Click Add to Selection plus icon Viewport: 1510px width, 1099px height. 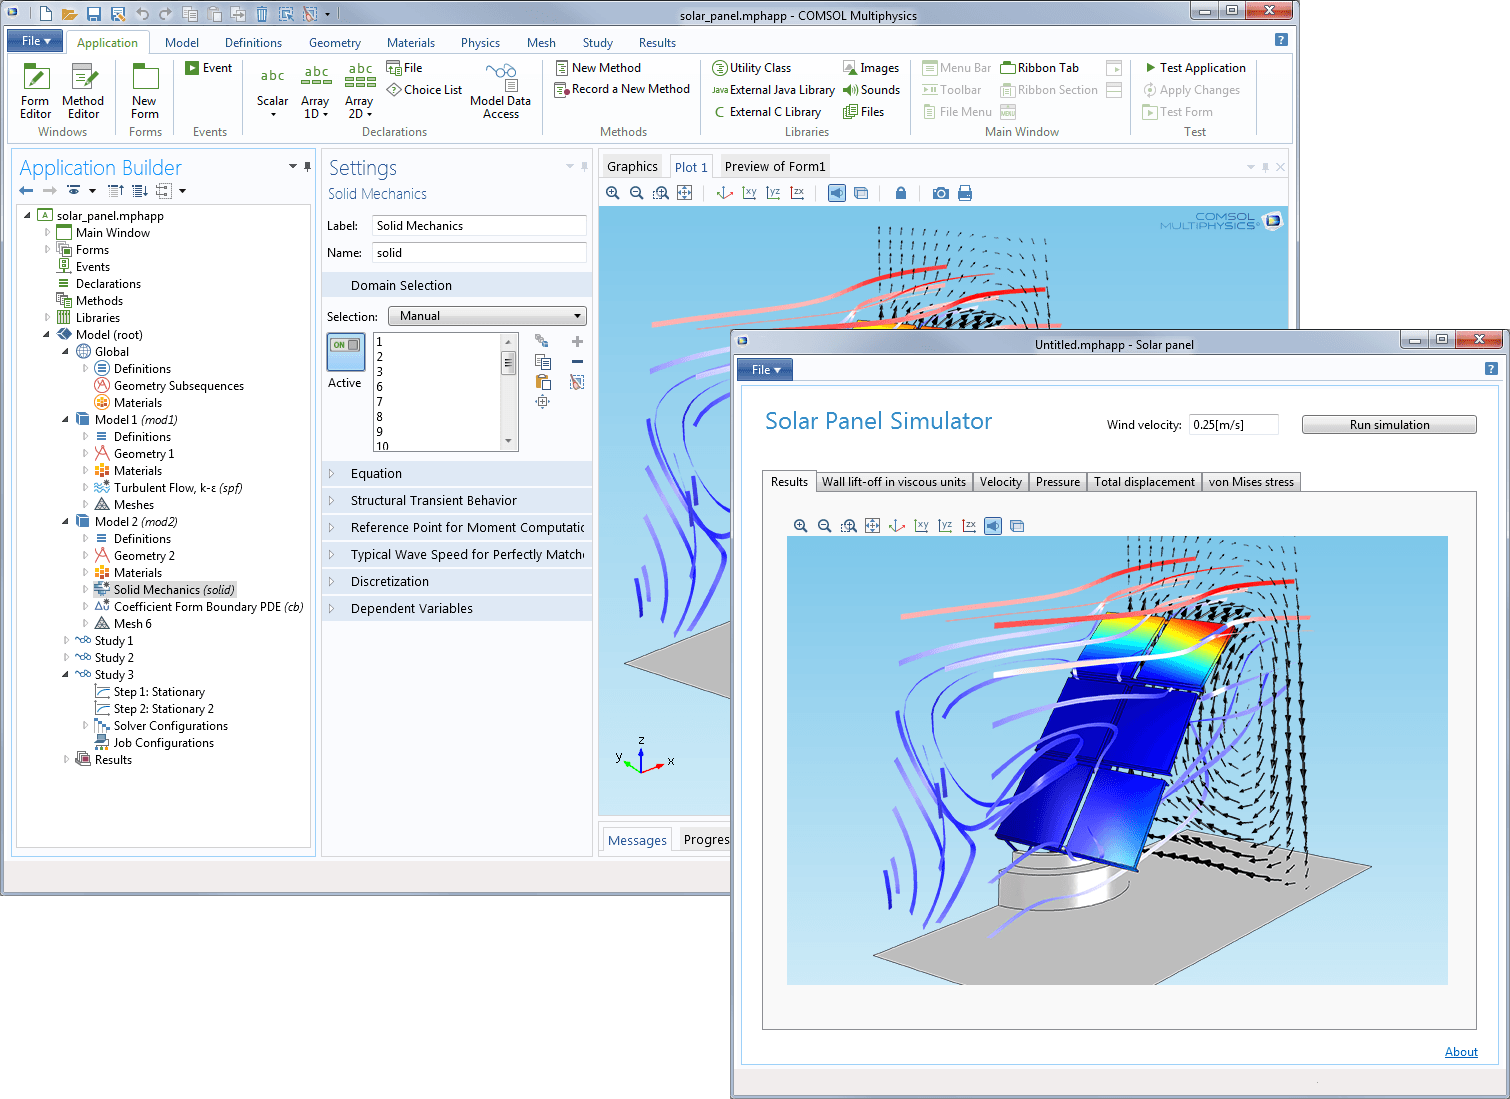click(x=577, y=342)
